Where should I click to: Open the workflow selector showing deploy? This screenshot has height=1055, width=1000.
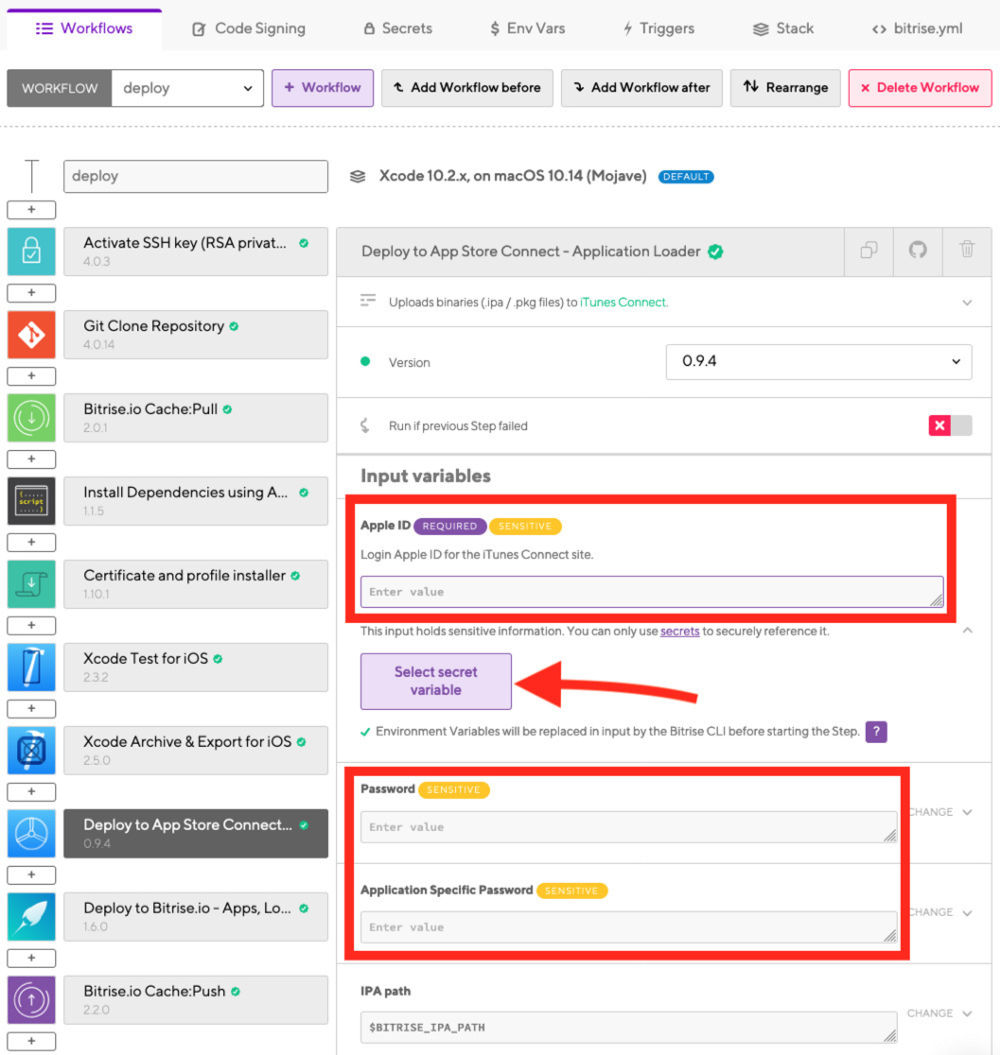click(187, 88)
